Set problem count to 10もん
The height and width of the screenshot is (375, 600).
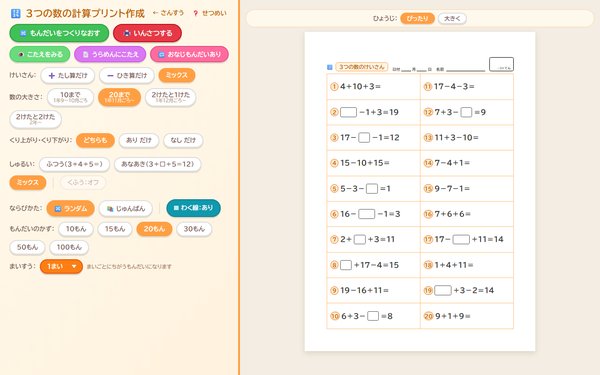[x=76, y=229]
